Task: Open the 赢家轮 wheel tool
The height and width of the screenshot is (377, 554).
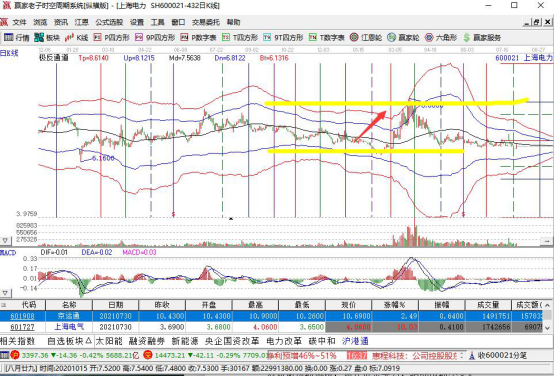Action: pyautogui.click(x=403, y=37)
